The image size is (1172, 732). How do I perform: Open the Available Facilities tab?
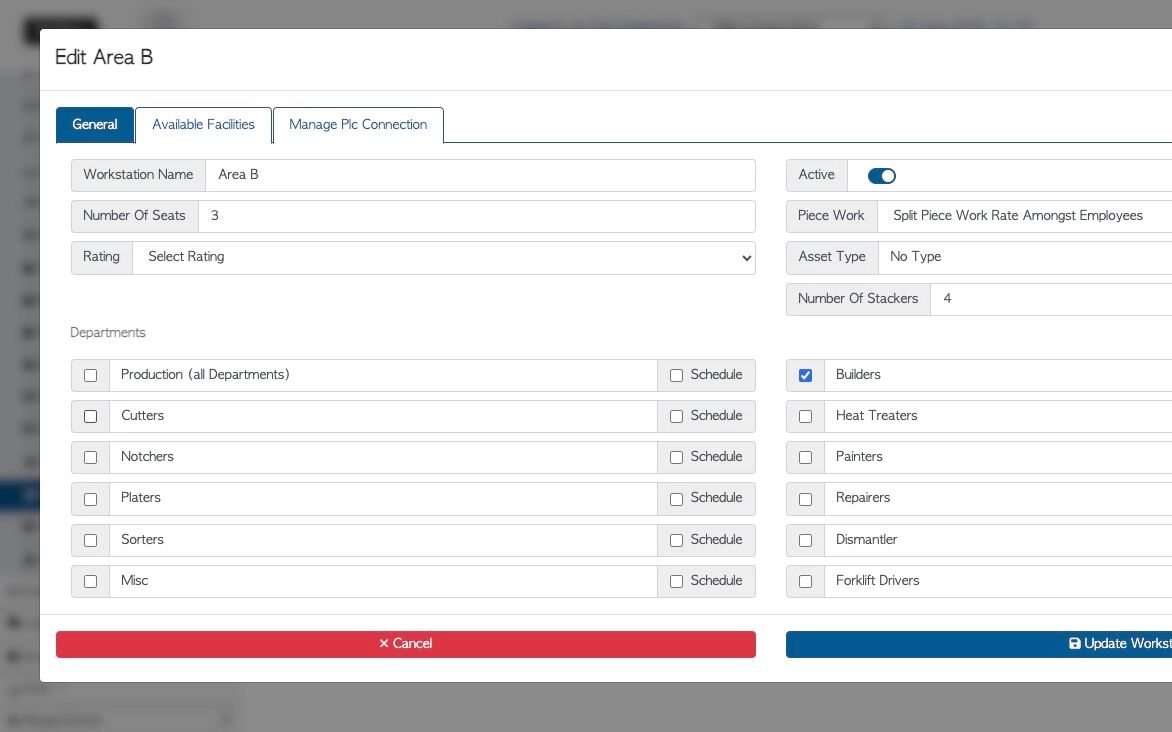coord(203,125)
